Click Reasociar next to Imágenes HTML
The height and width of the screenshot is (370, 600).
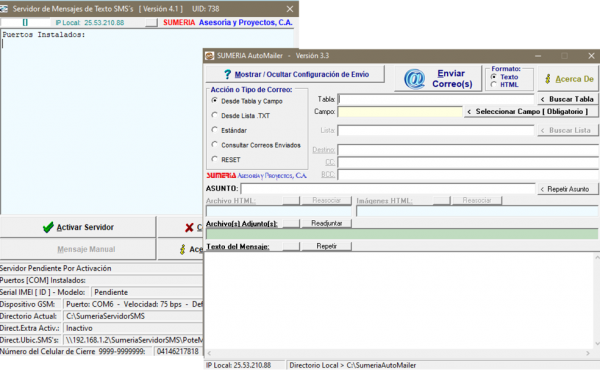477,200
